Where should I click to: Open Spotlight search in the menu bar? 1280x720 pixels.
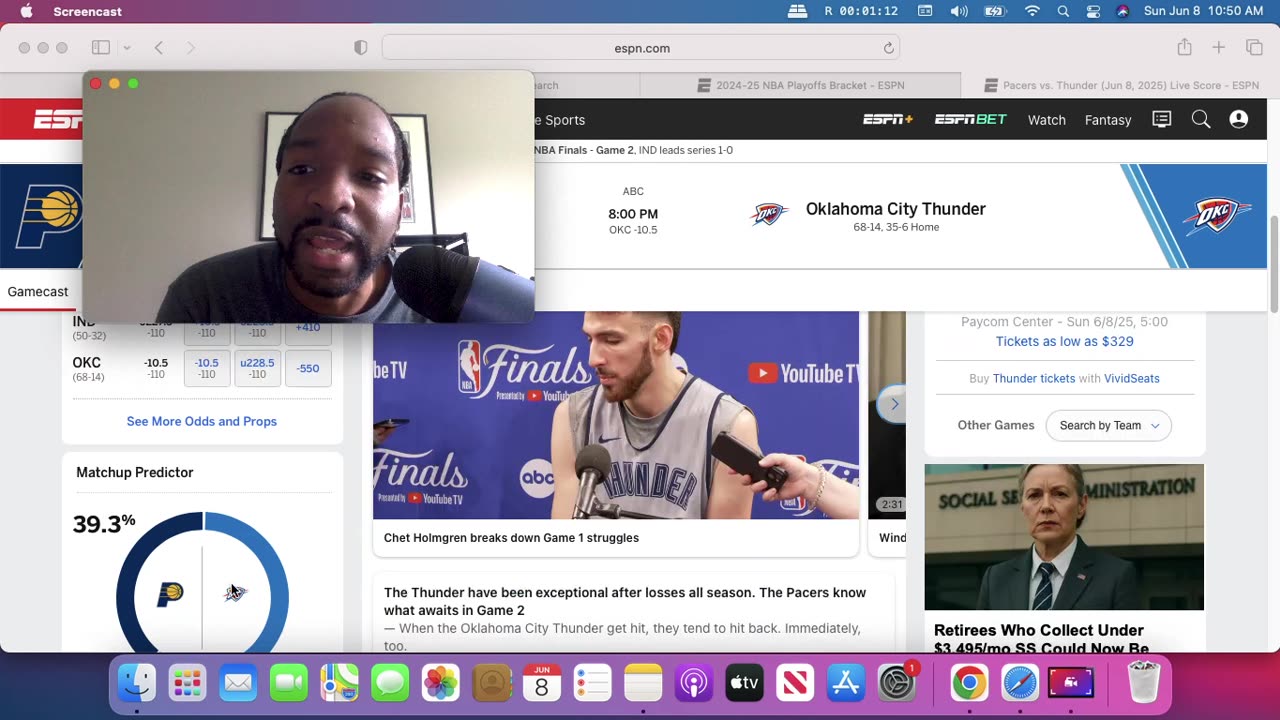[x=1063, y=11]
